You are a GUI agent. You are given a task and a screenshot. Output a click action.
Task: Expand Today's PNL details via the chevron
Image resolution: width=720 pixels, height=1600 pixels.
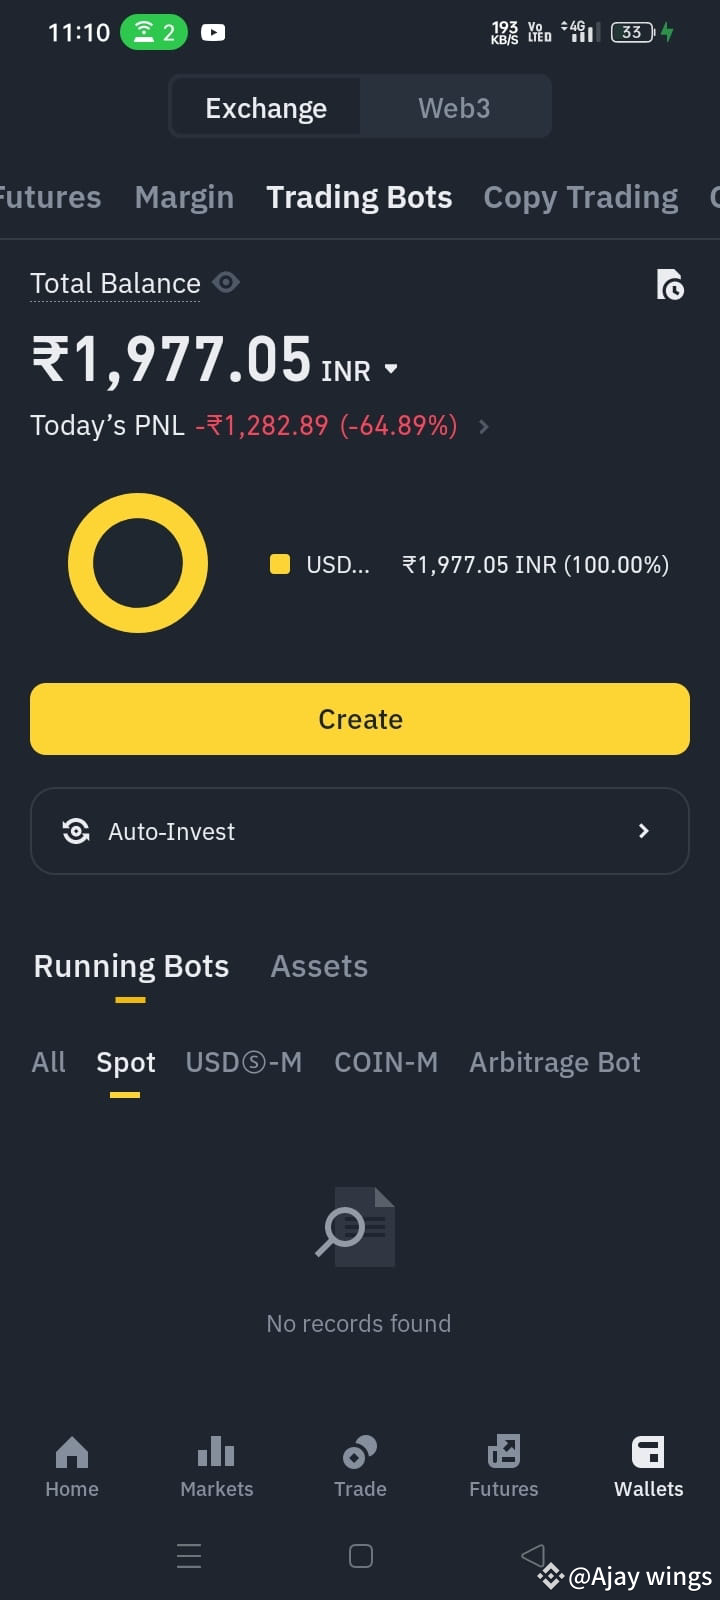click(x=483, y=426)
